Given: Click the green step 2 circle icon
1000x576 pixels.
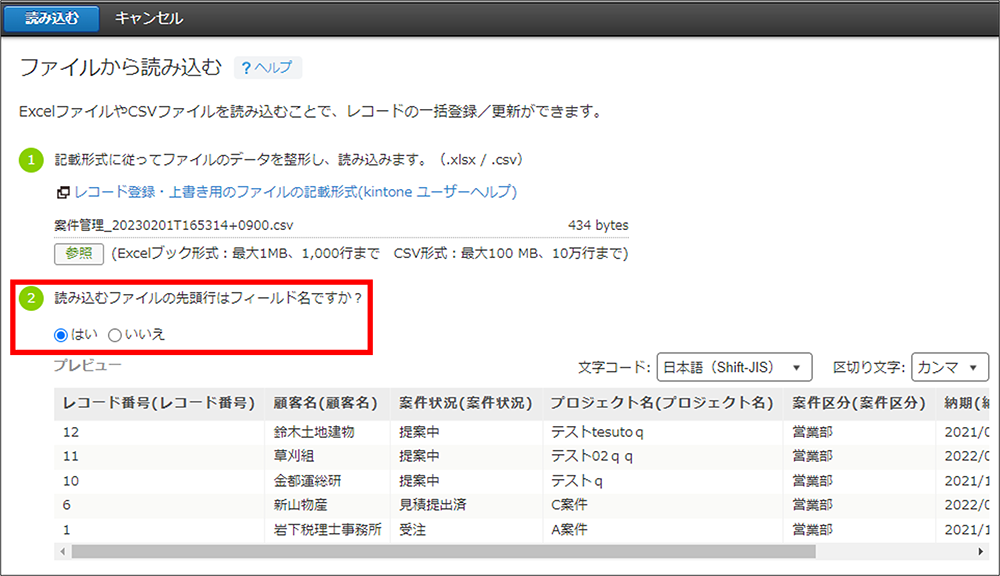Looking at the screenshot, I should click(x=31, y=298).
